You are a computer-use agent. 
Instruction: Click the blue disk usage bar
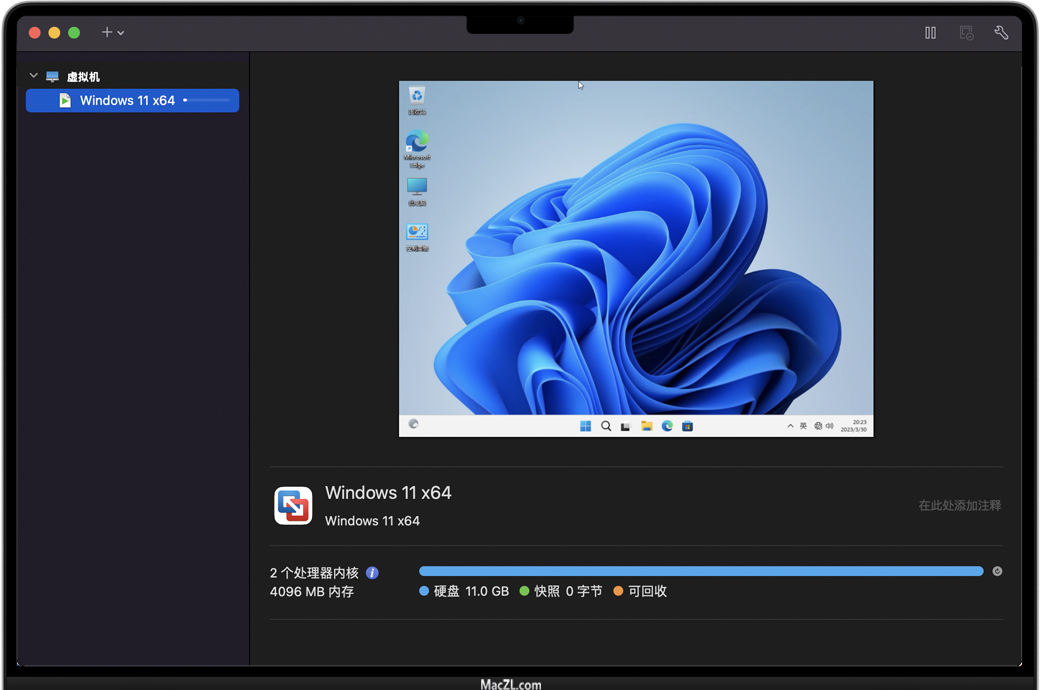tap(700, 571)
